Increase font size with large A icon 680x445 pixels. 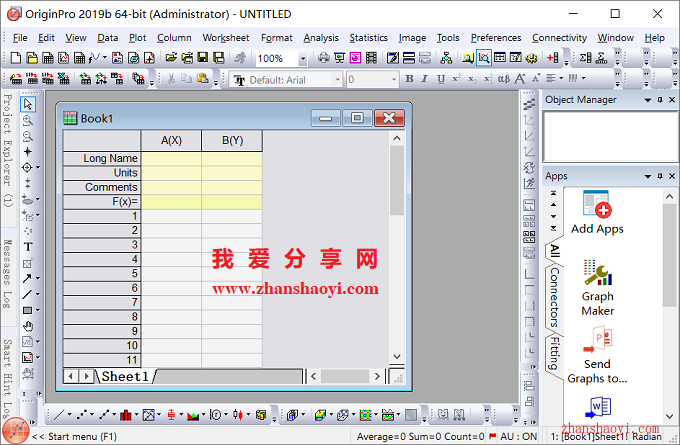tap(520, 79)
